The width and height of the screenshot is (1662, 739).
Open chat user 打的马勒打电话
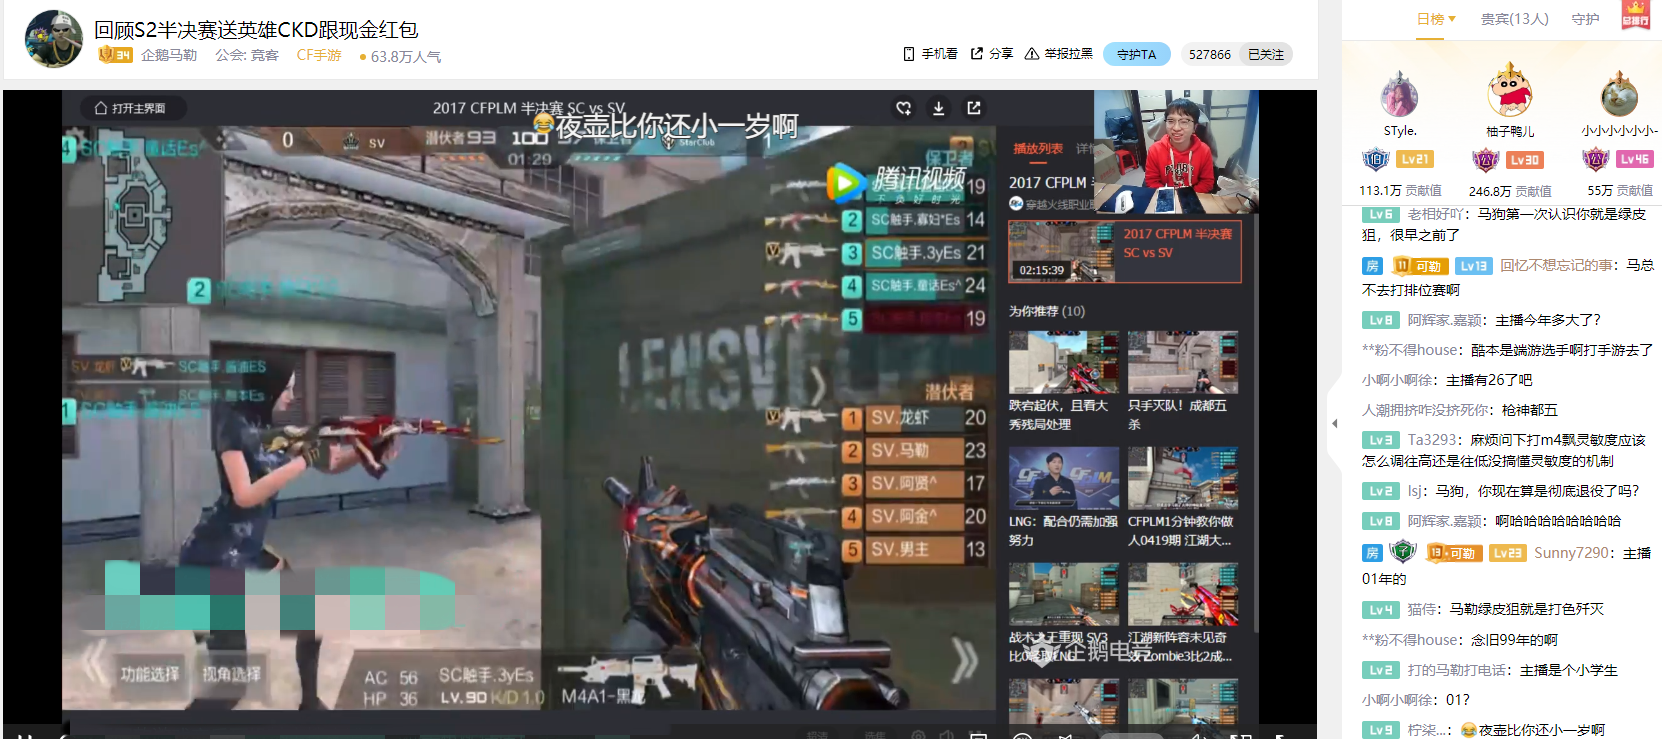(x=1457, y=669)
